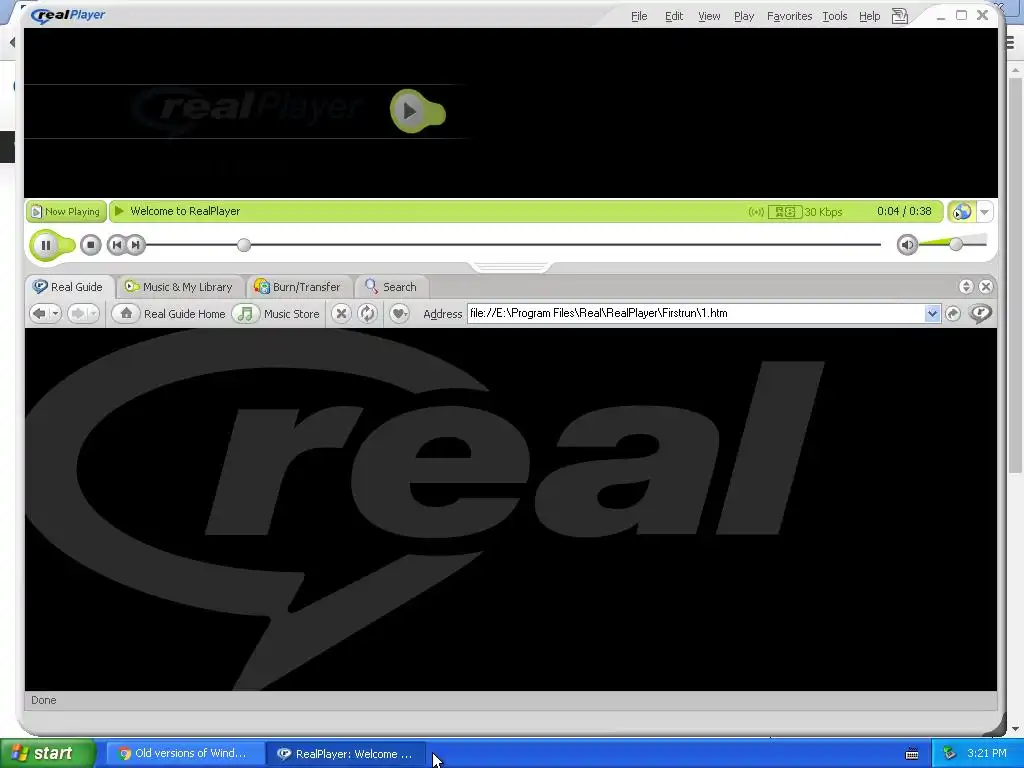Image resolution: width=1024 pixels, height=768 pixels.
Task: Open the Tools menu
Action: (x=835, y=16)
